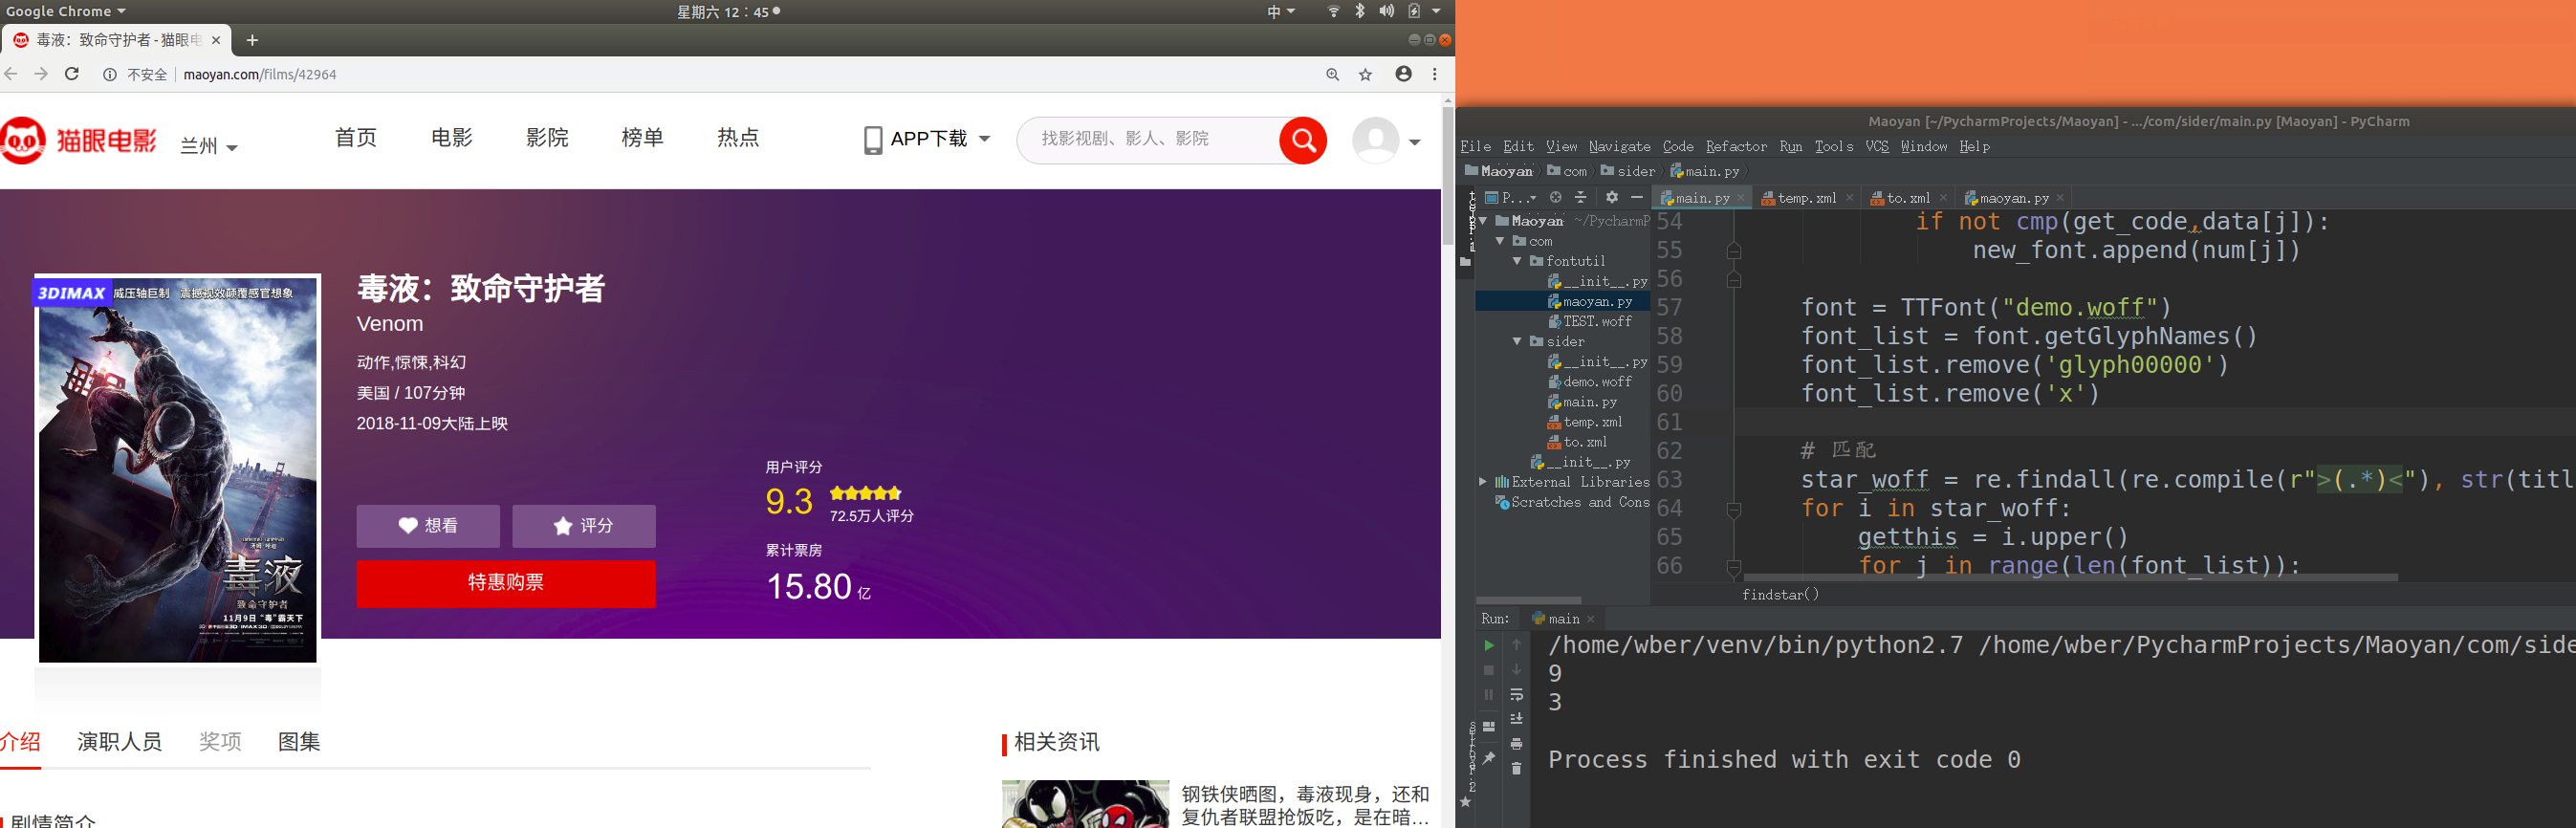Collapse the com folder in Project tree

[1500, 241]
